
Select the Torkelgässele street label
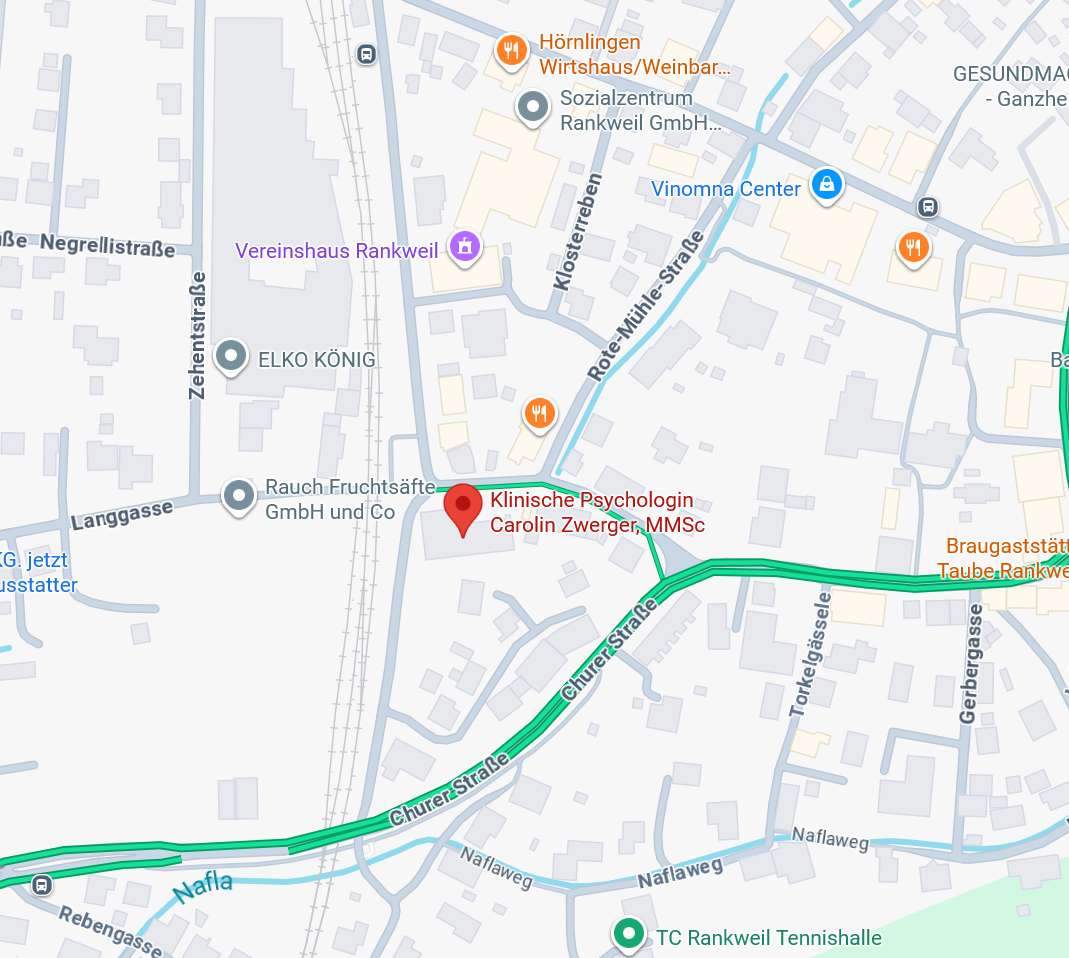(810, 655)
